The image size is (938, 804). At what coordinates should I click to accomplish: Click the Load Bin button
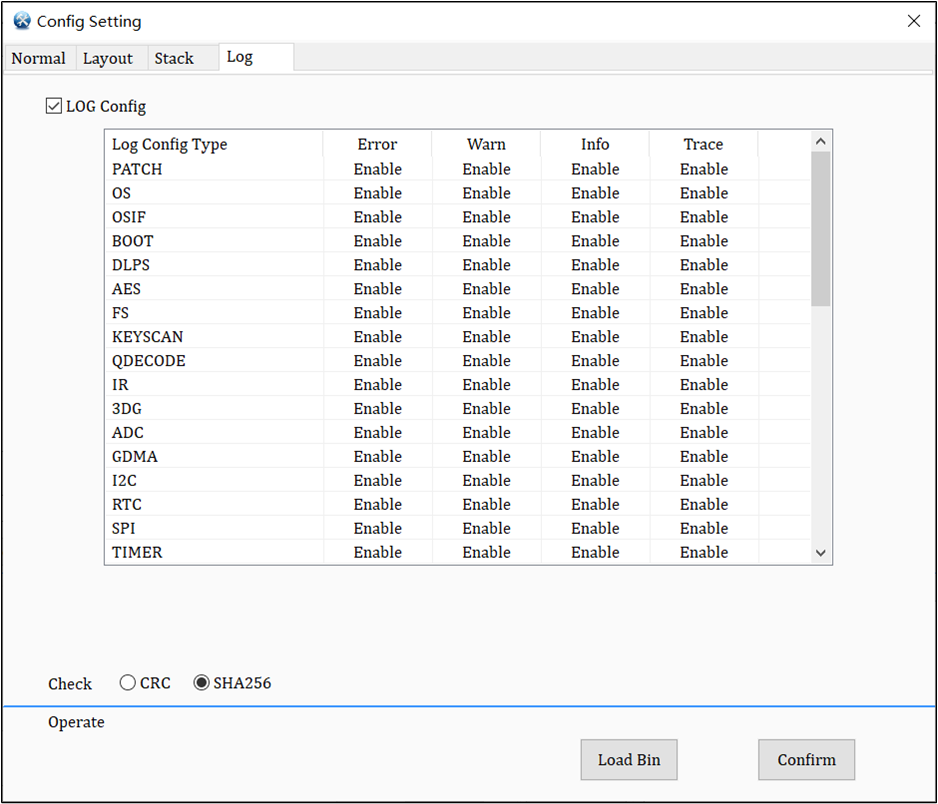pos(628,760)
